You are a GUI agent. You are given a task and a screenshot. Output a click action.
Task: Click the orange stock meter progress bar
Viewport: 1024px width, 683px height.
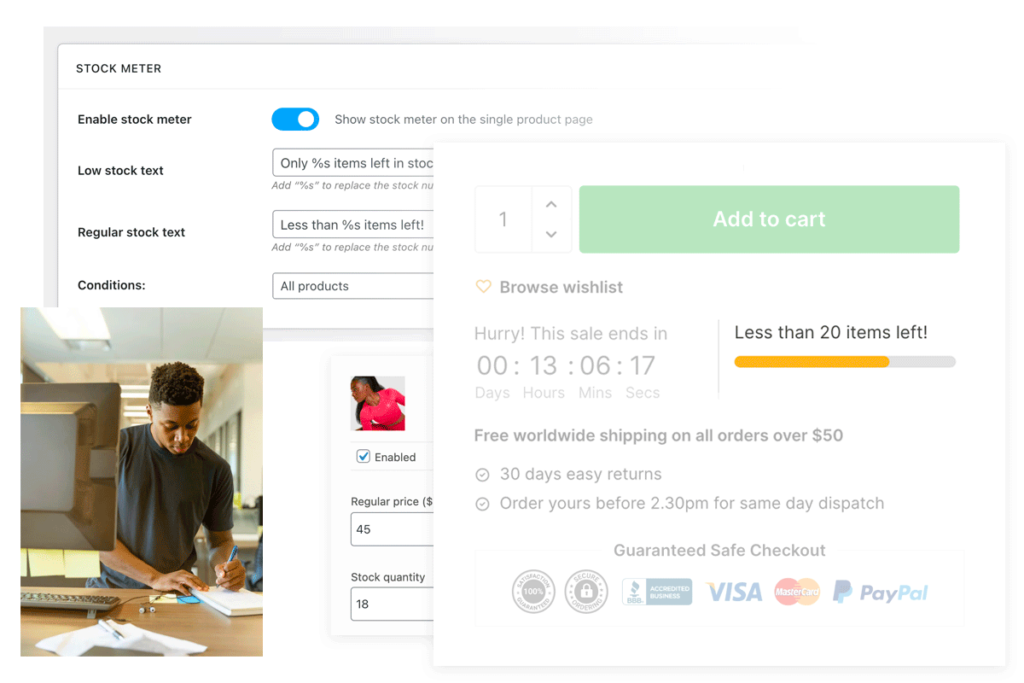point(810,361)
